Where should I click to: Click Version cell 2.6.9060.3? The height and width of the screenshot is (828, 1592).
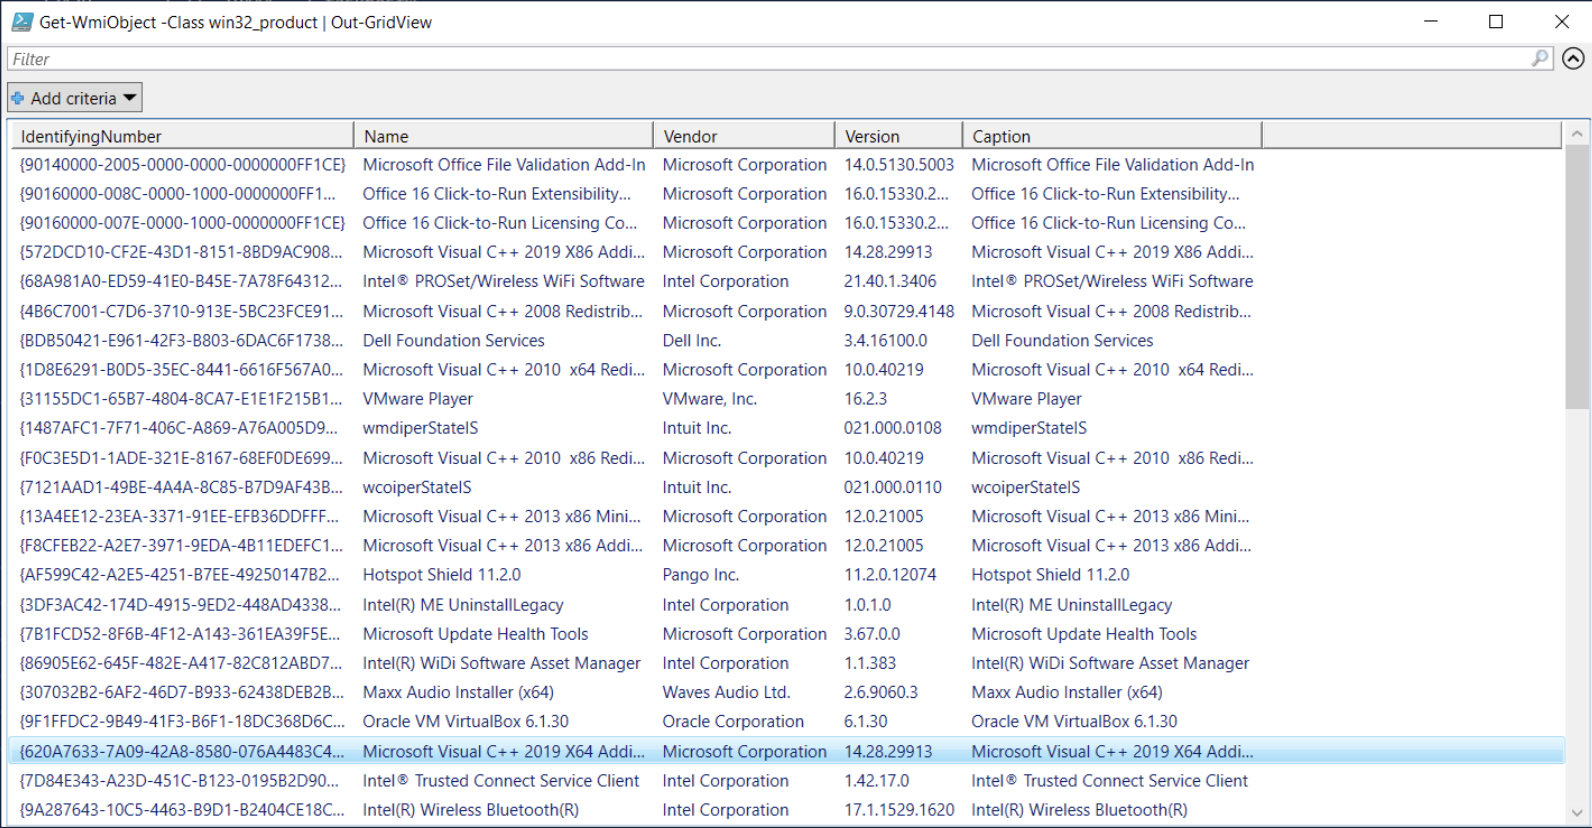click(x=881, y=692)
